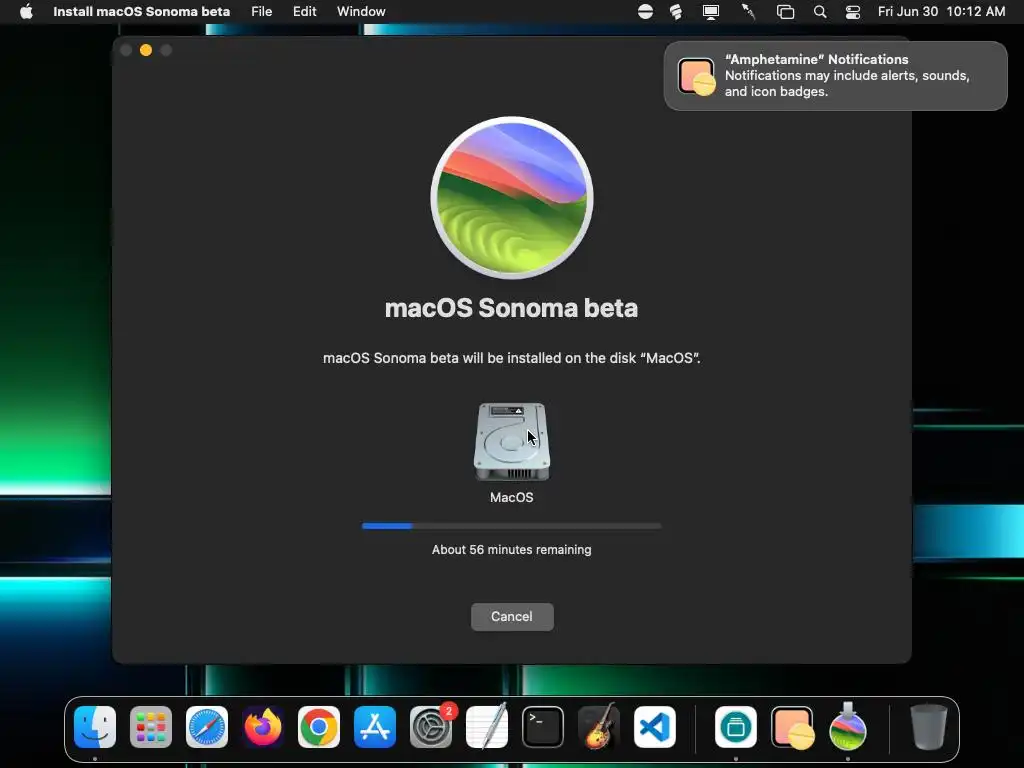The height and width of the screenshot is (768, 1024).
Task: Click the macOS Sonoma logo image
Action: click(512, 197)
